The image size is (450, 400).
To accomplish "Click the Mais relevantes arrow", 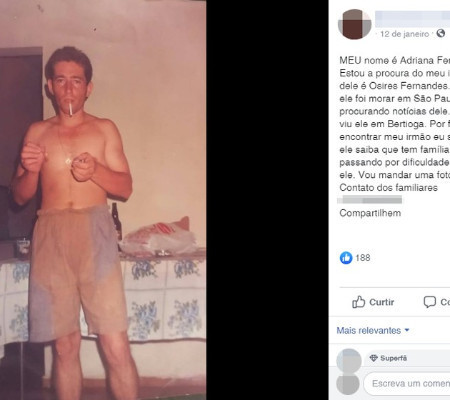I will pyautogui.click(x=407, y=330).
